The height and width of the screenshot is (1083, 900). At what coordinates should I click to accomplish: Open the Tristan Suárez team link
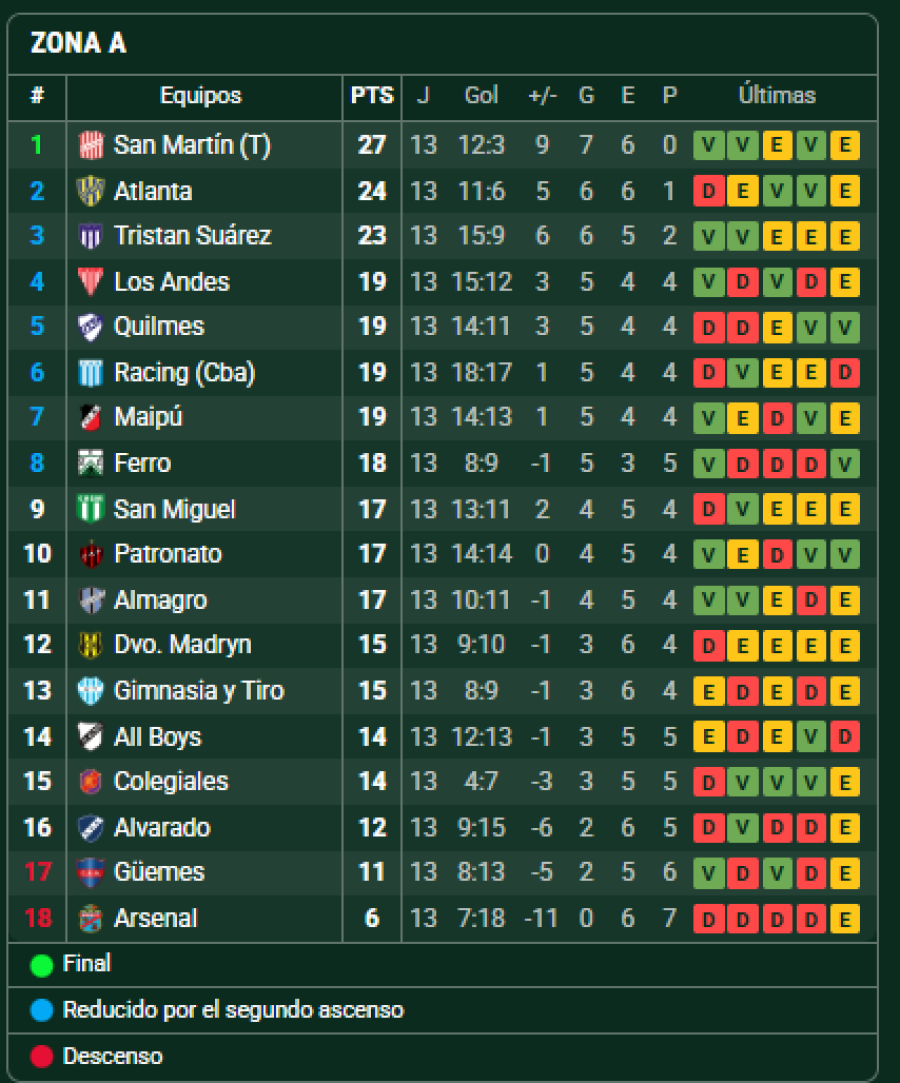(192, 236)
